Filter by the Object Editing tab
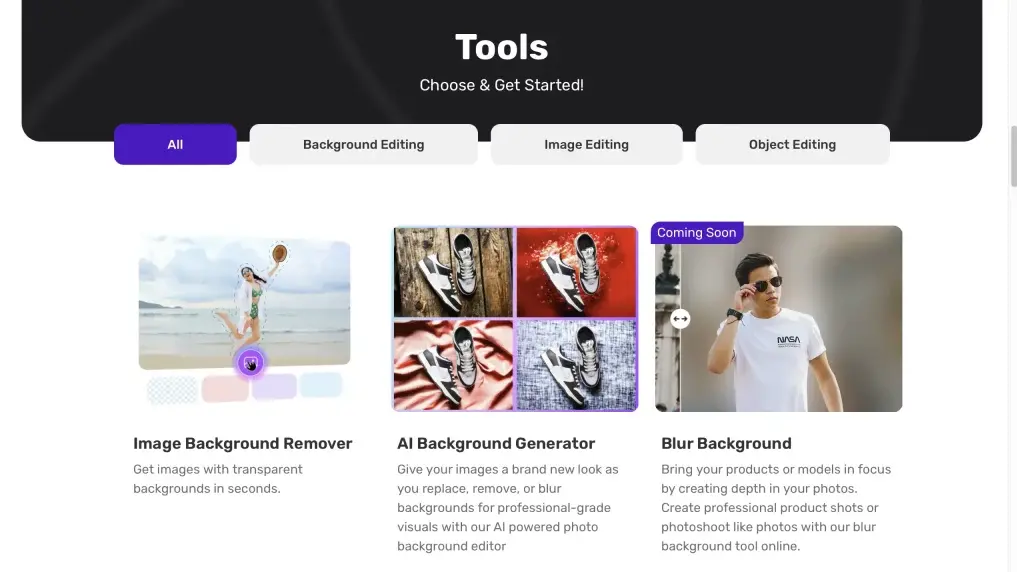This screenshot has height=572, width=1017. coord(792,144)
